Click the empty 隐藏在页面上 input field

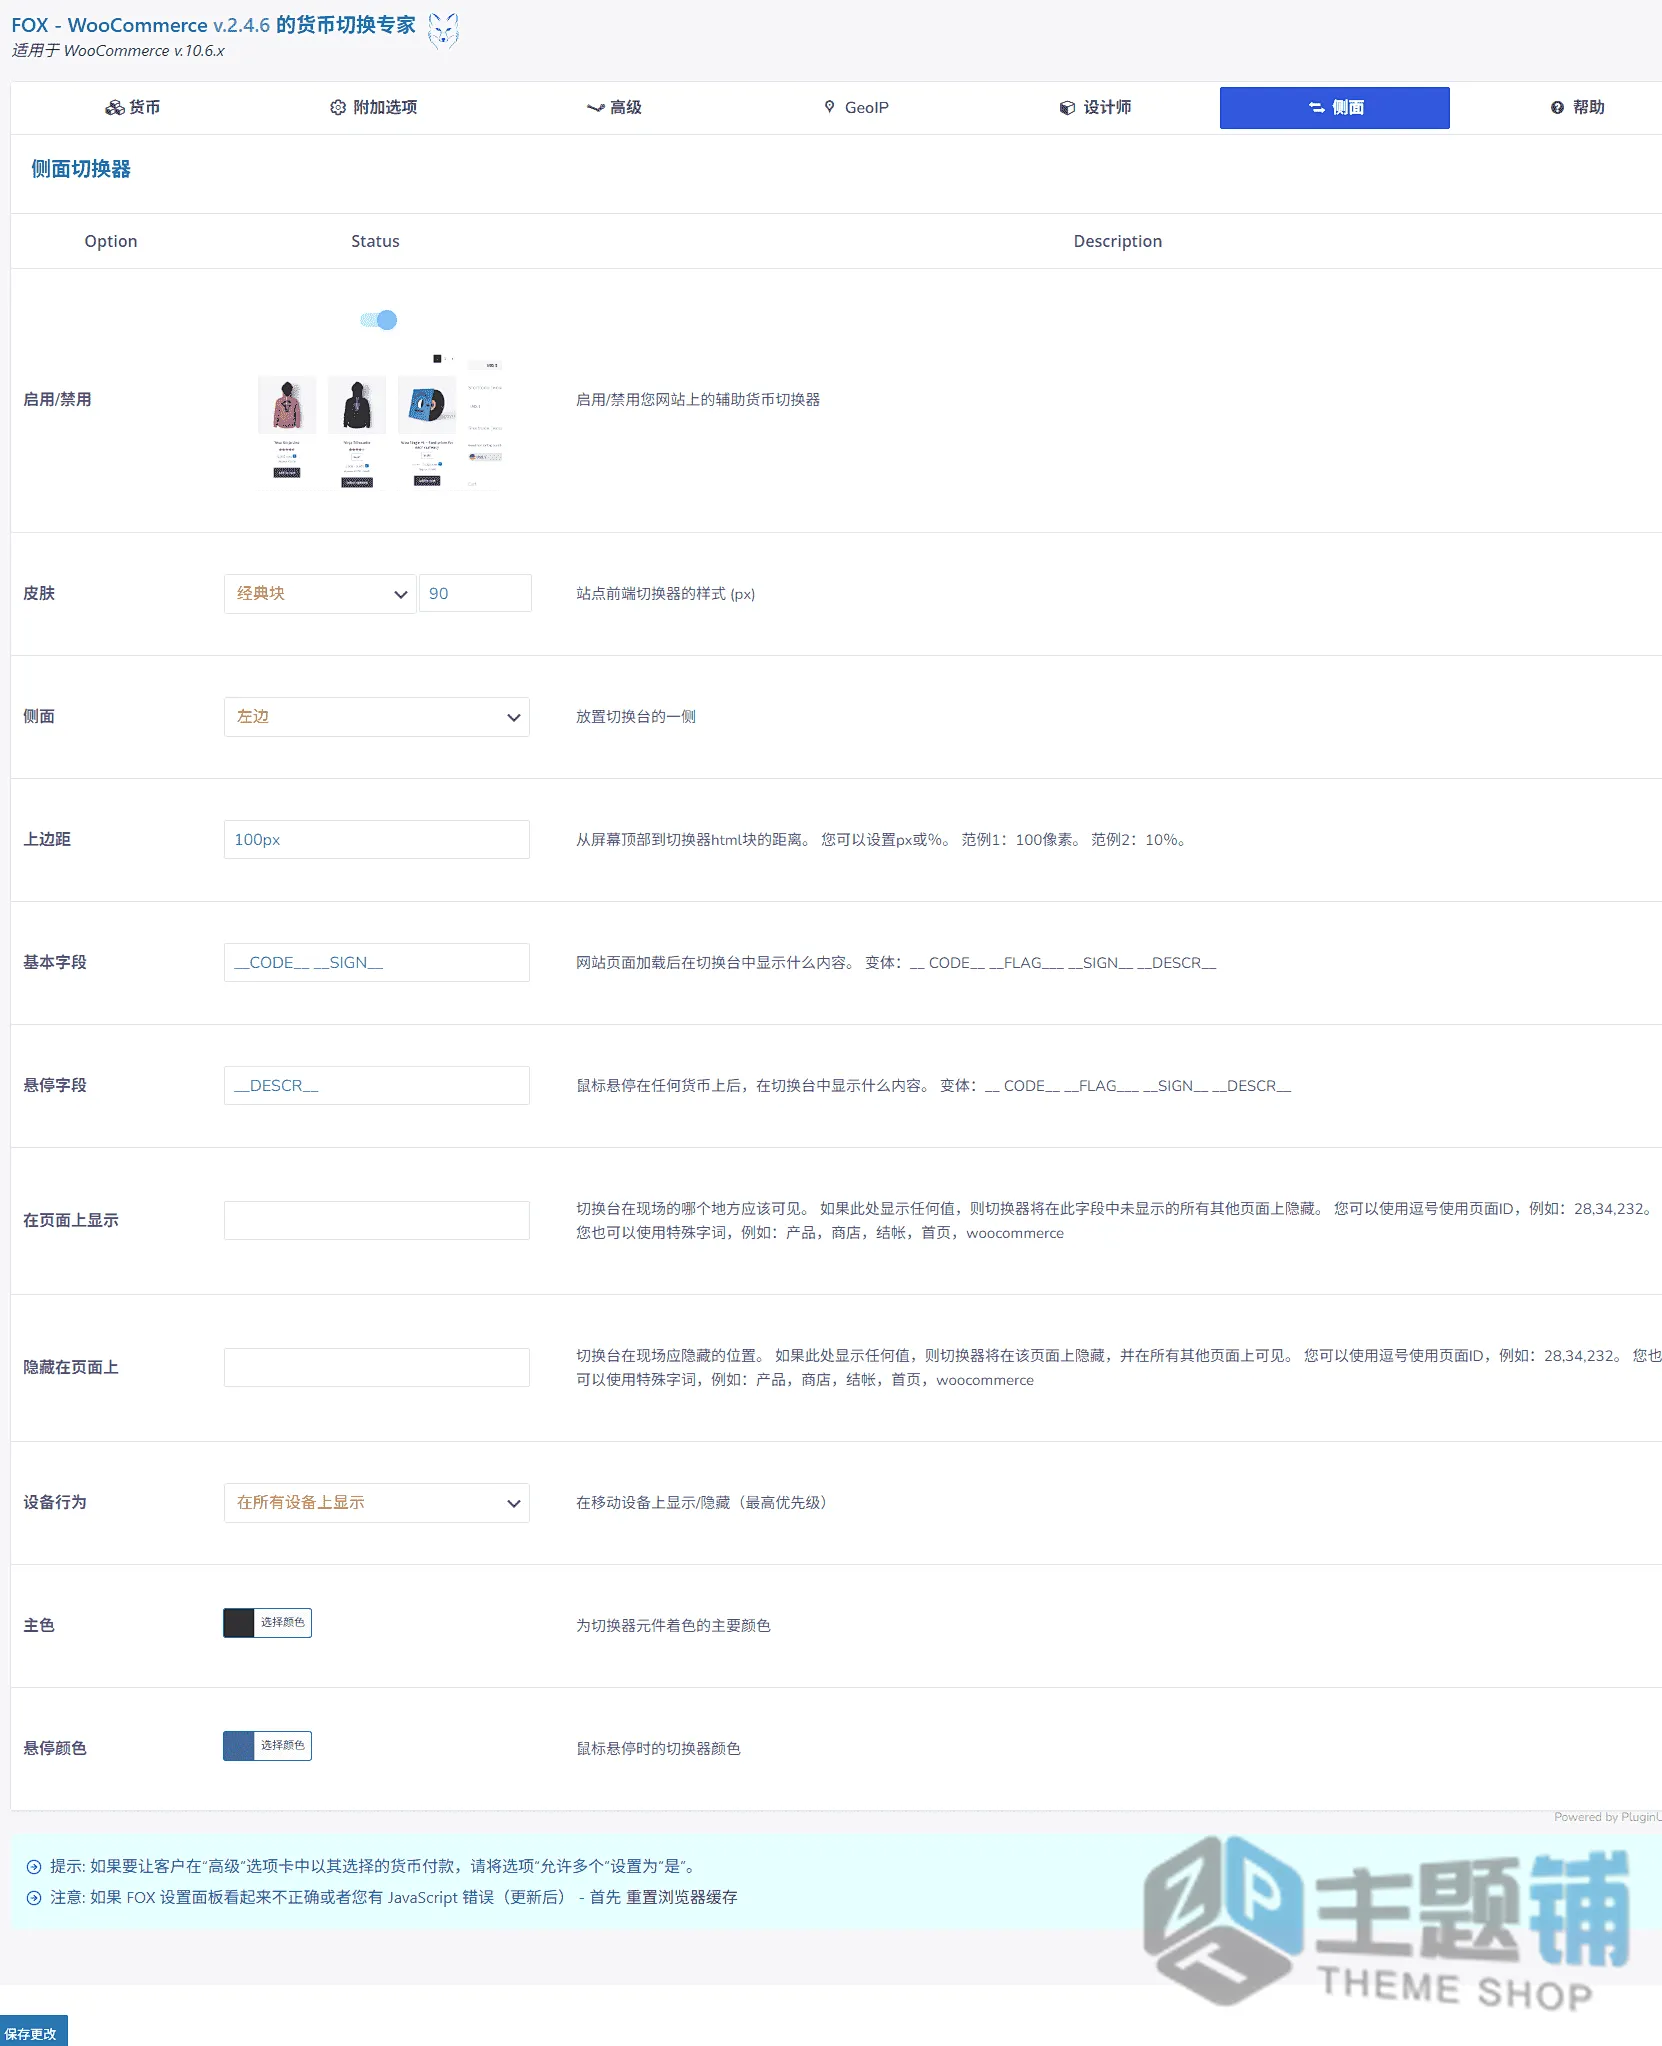tap(377, 1367)
